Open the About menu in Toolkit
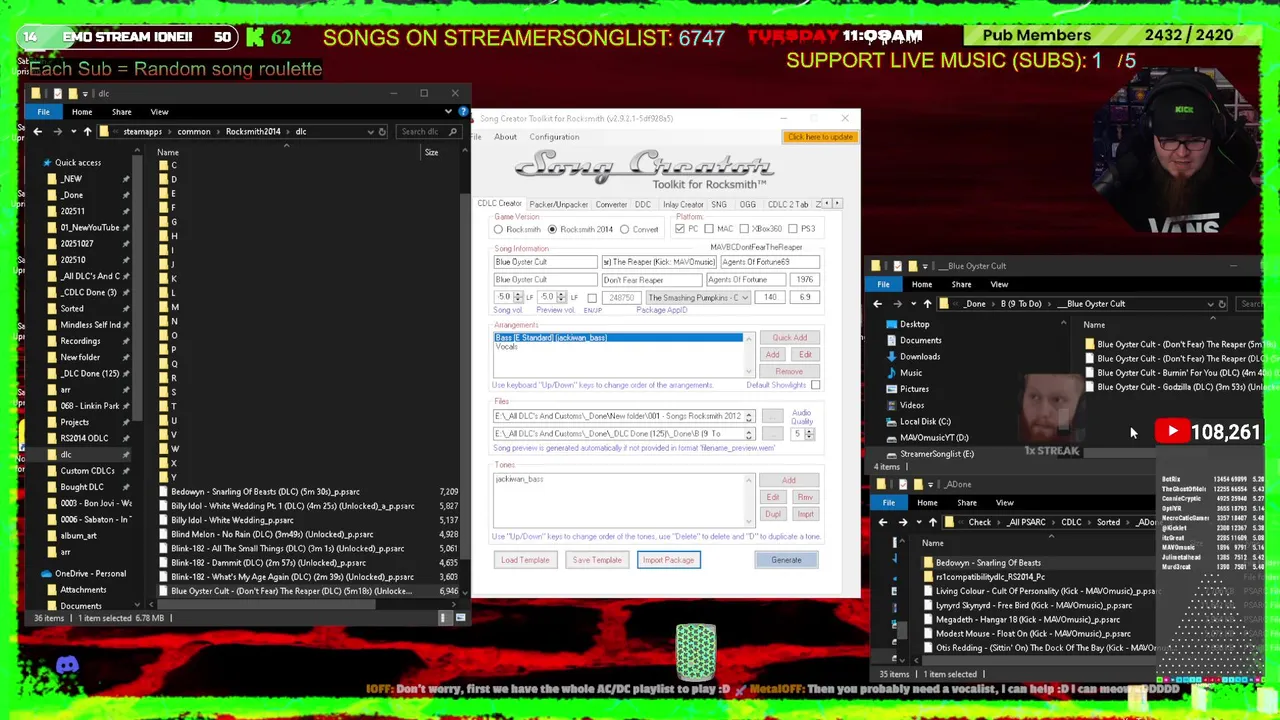 [505, 137]
